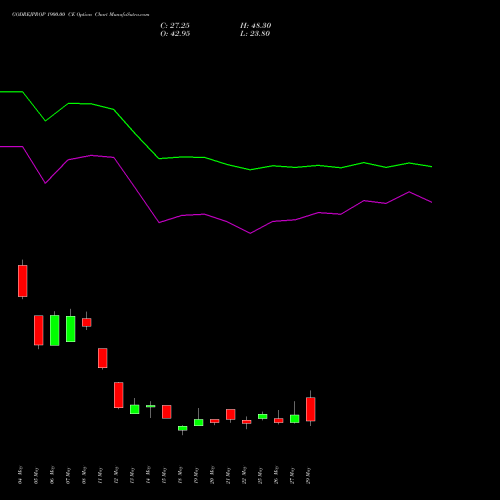Select the red candlestick above 12 May

(119, 395)
